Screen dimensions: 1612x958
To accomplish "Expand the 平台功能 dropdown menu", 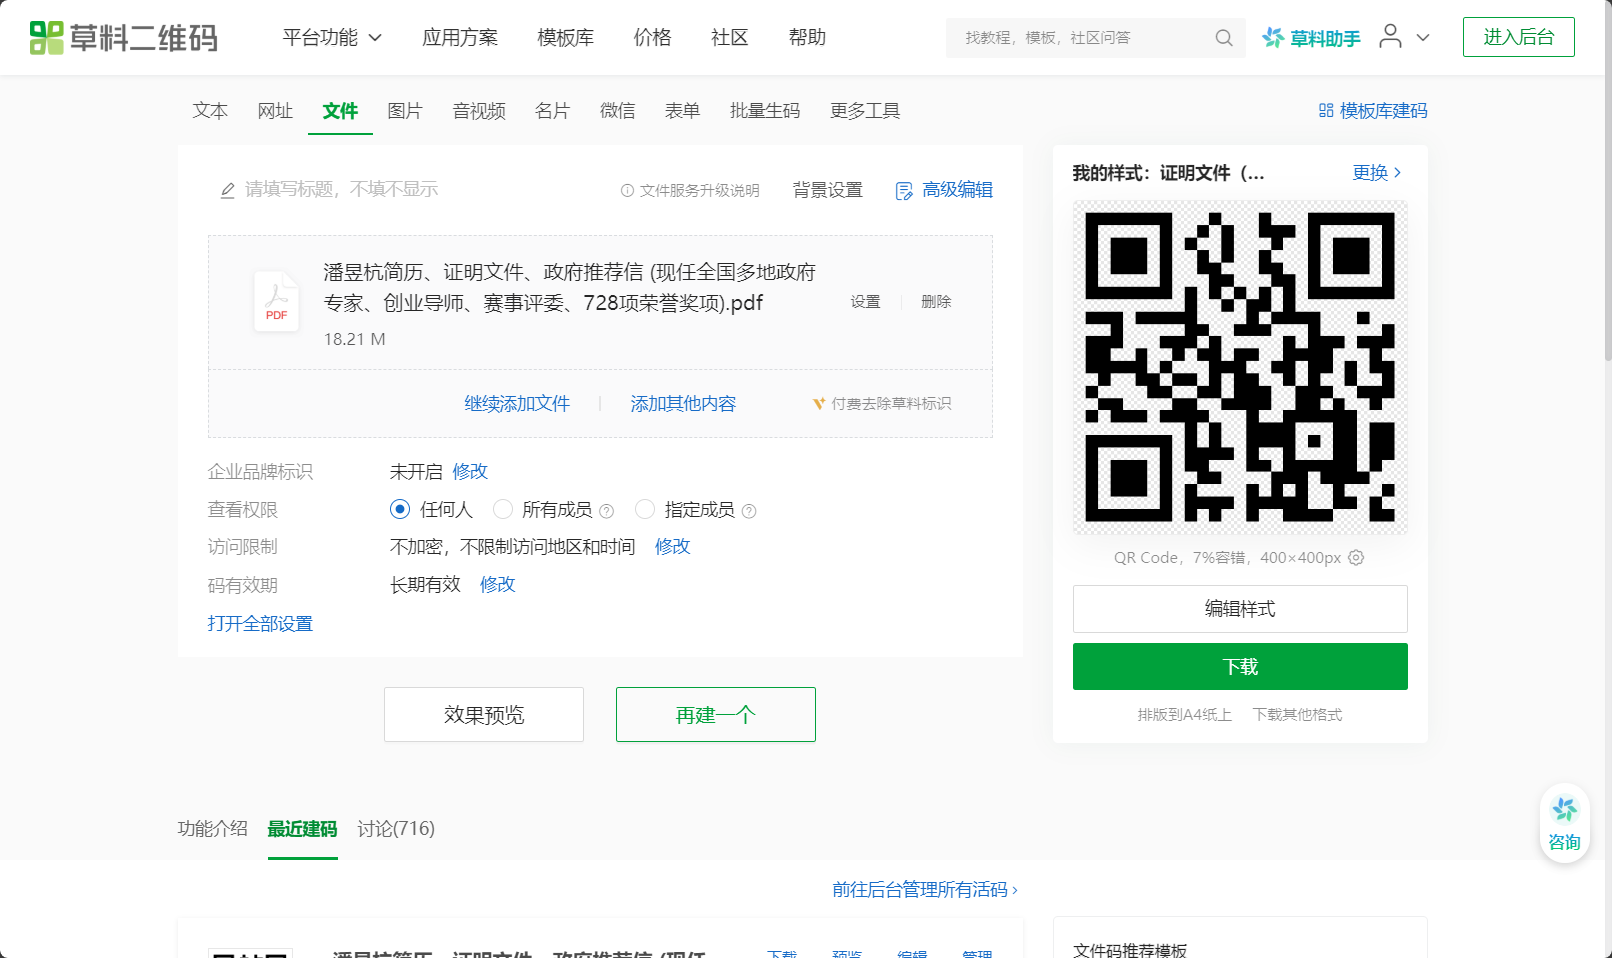I will (332, 38).
